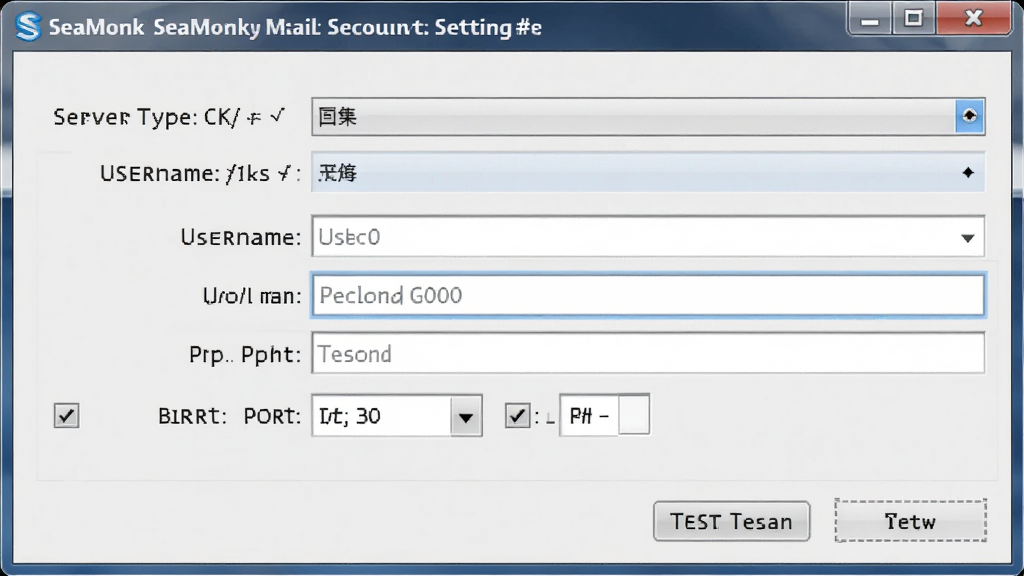Viewport: 1024px width, 576px height.
Task: Click the TEST Tesan button
Action: 731,521
